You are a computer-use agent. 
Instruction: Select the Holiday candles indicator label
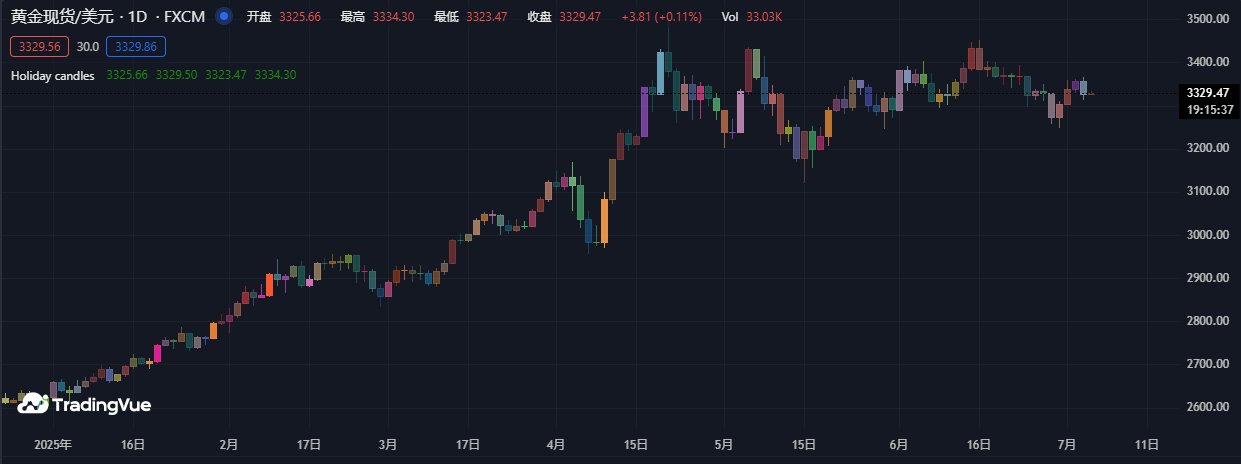(53, 75)
